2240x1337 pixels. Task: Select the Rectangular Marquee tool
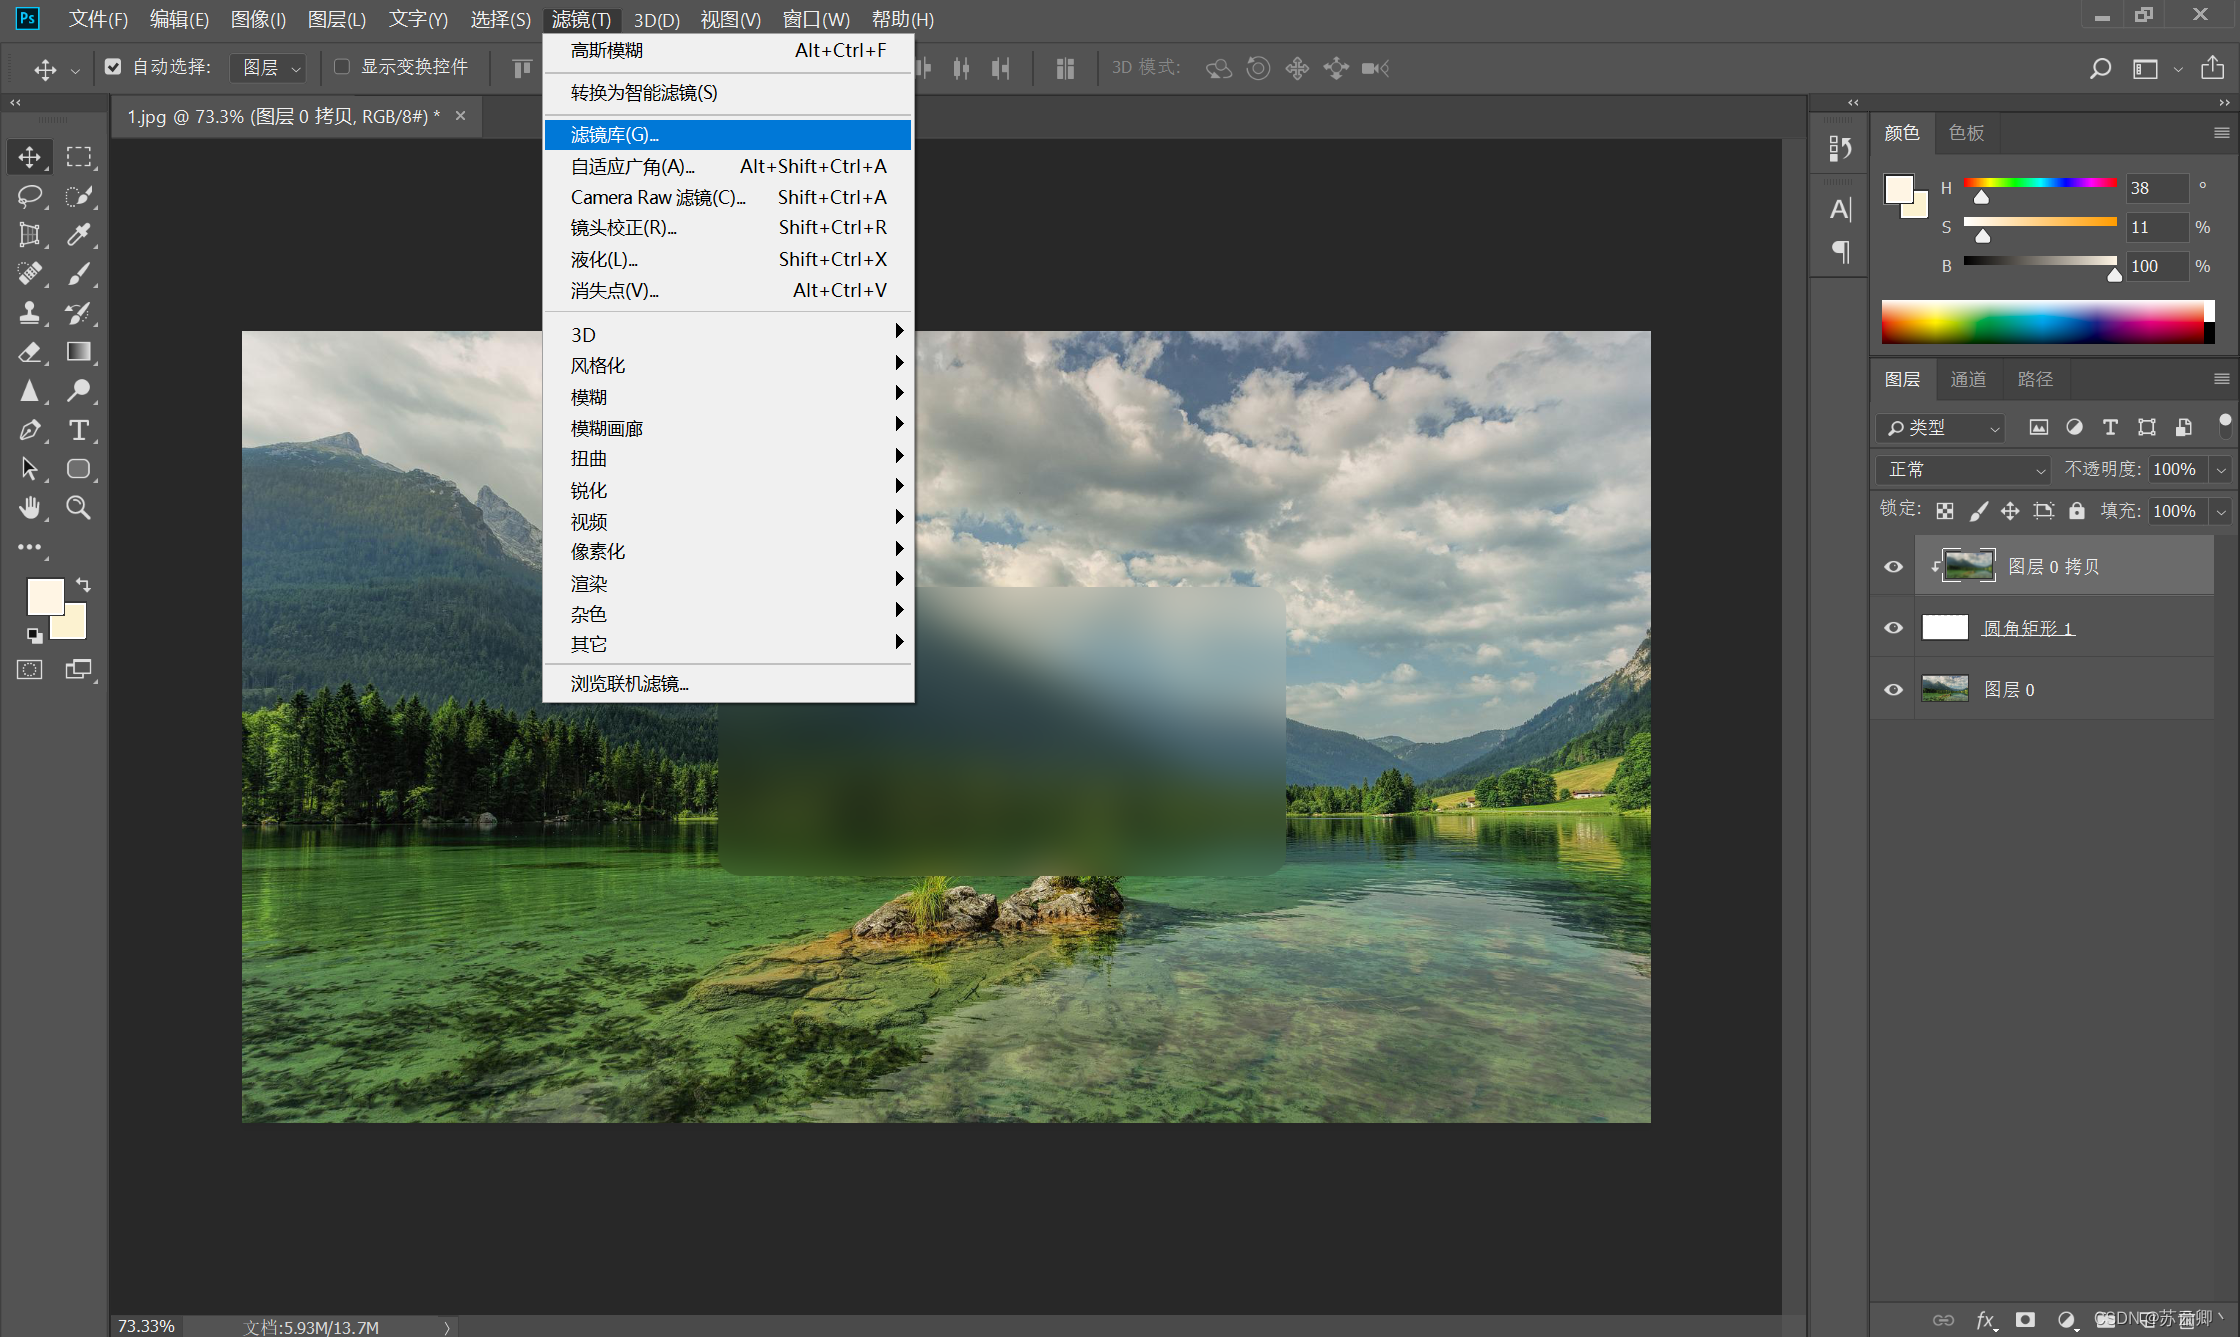(79, 157)
